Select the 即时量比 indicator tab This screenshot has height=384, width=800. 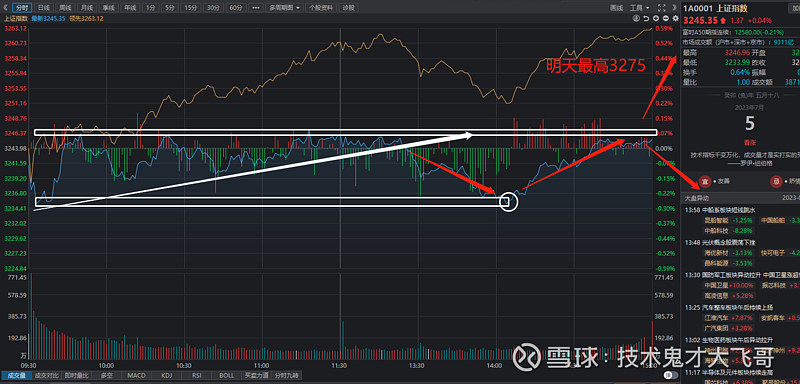[77, 375]
